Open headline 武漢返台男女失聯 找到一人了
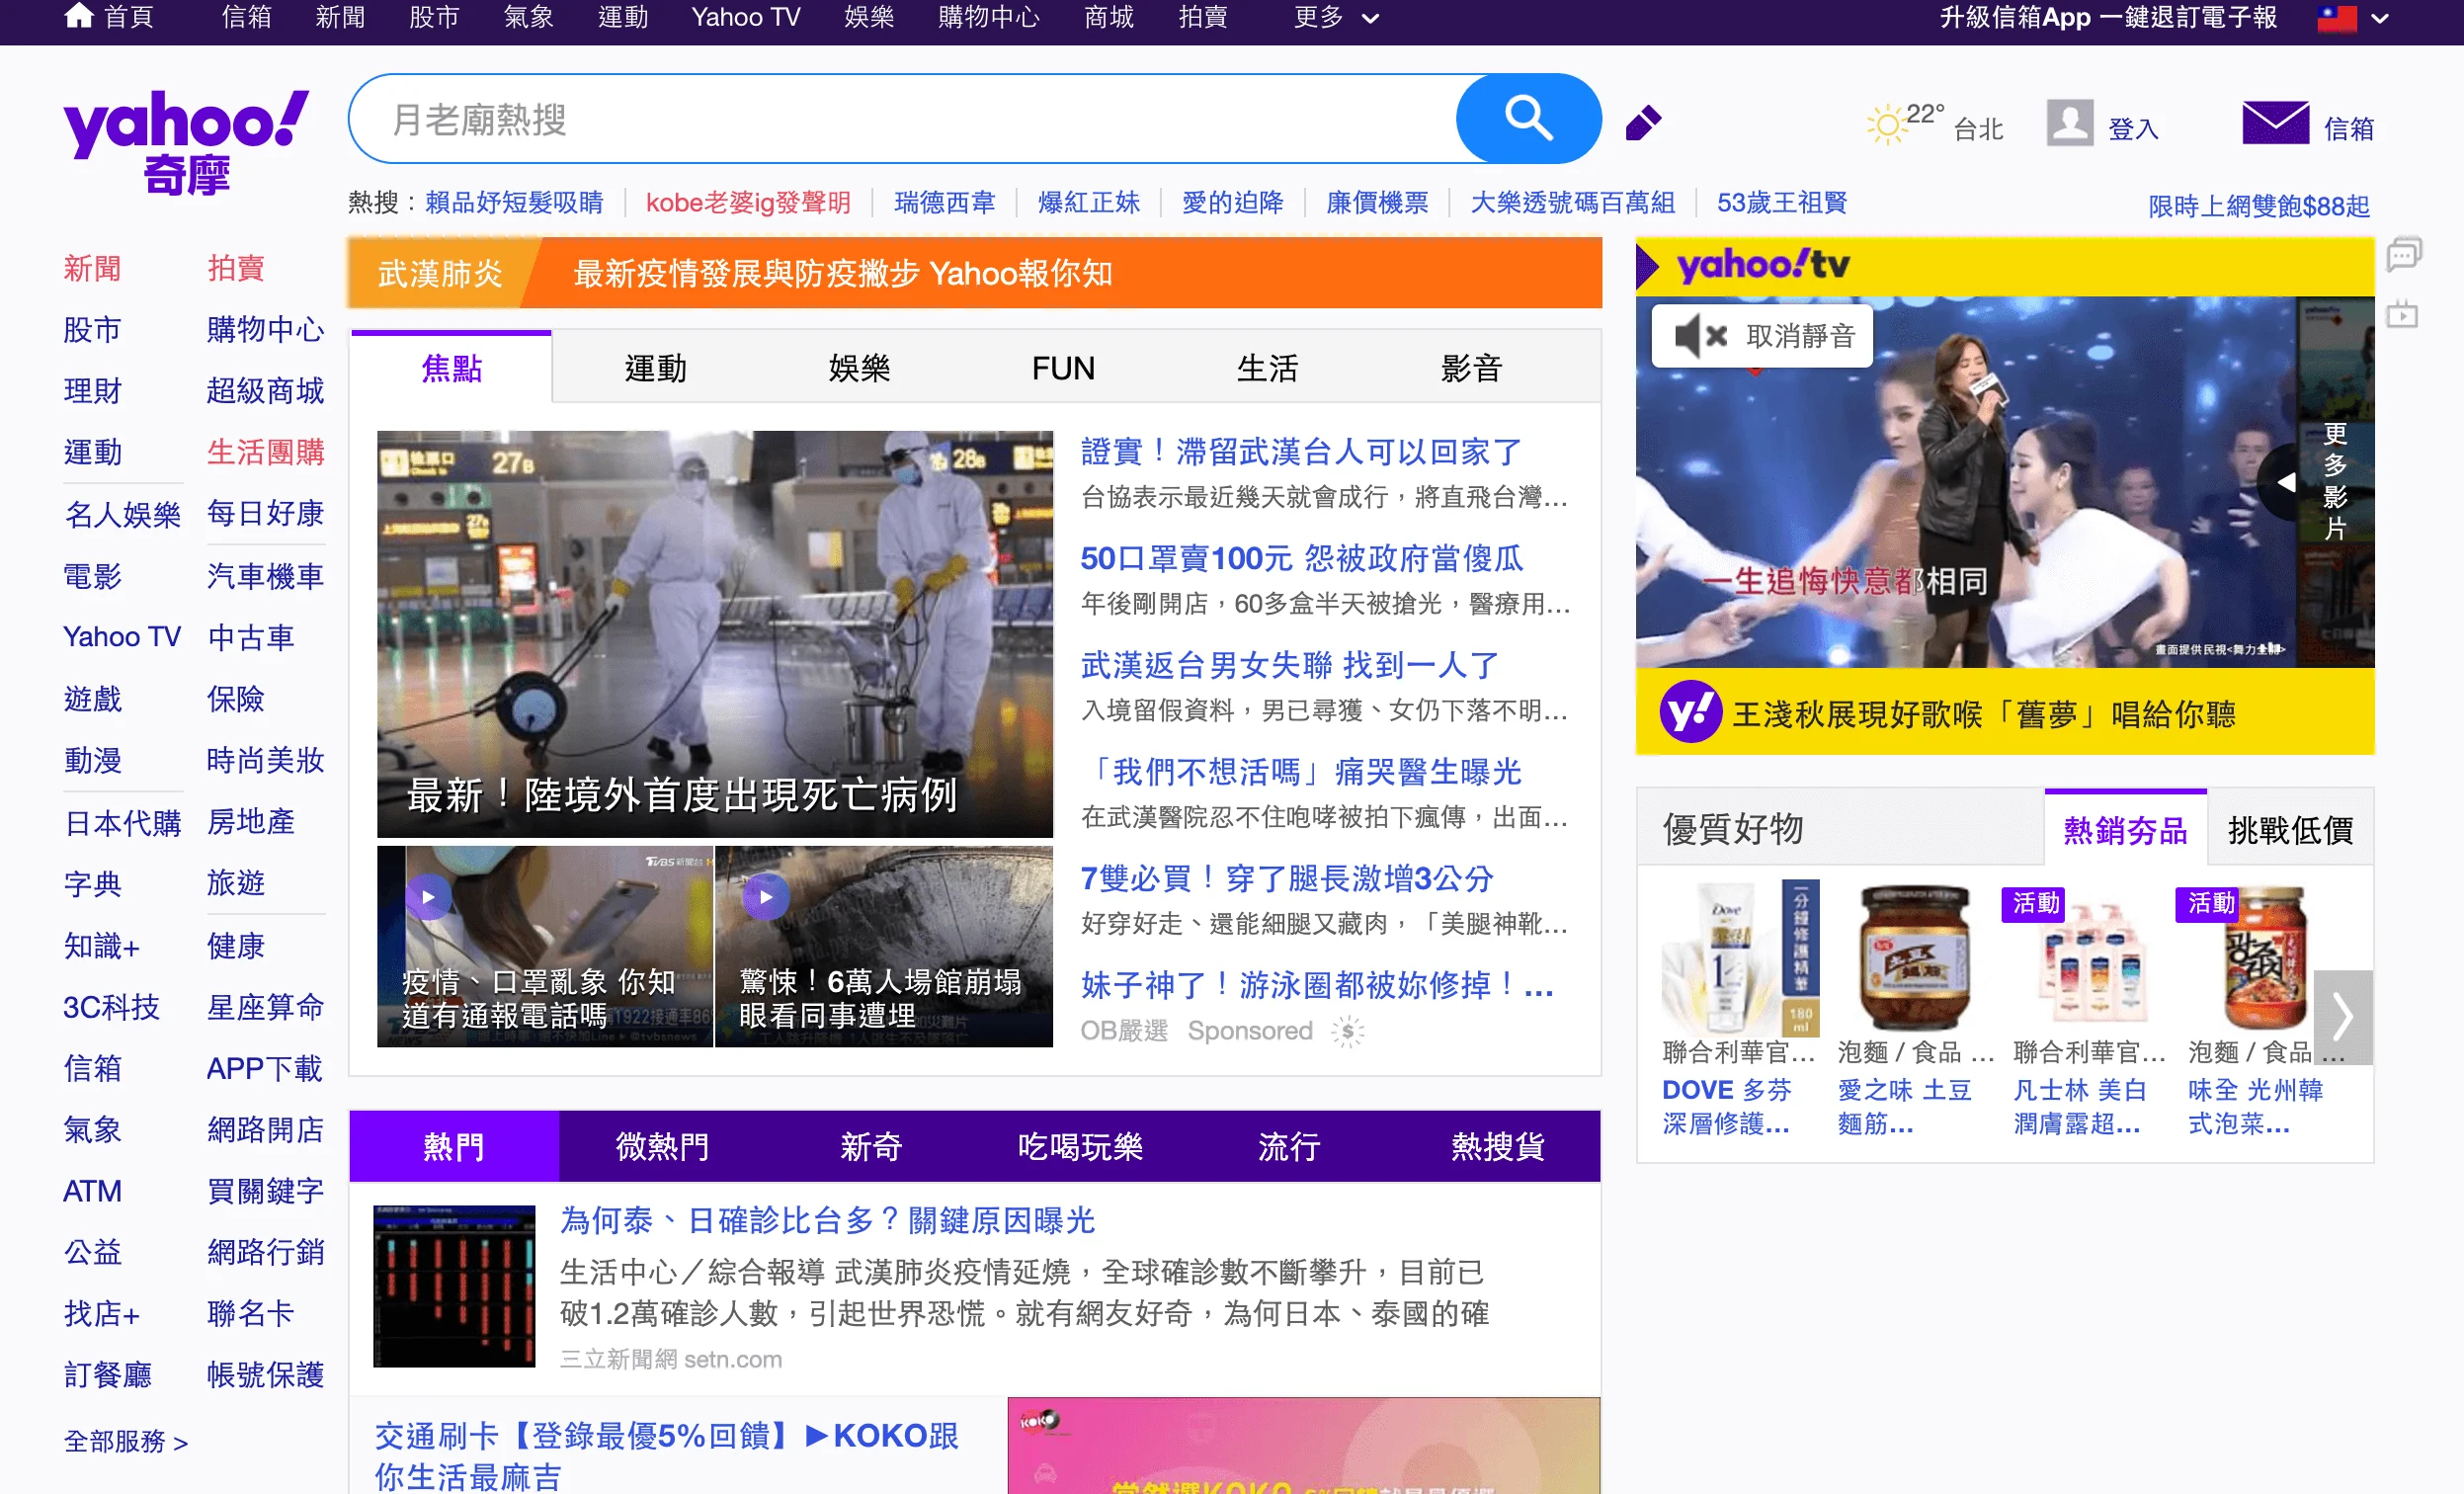 pyautogui.click(x=1290, y=664)
